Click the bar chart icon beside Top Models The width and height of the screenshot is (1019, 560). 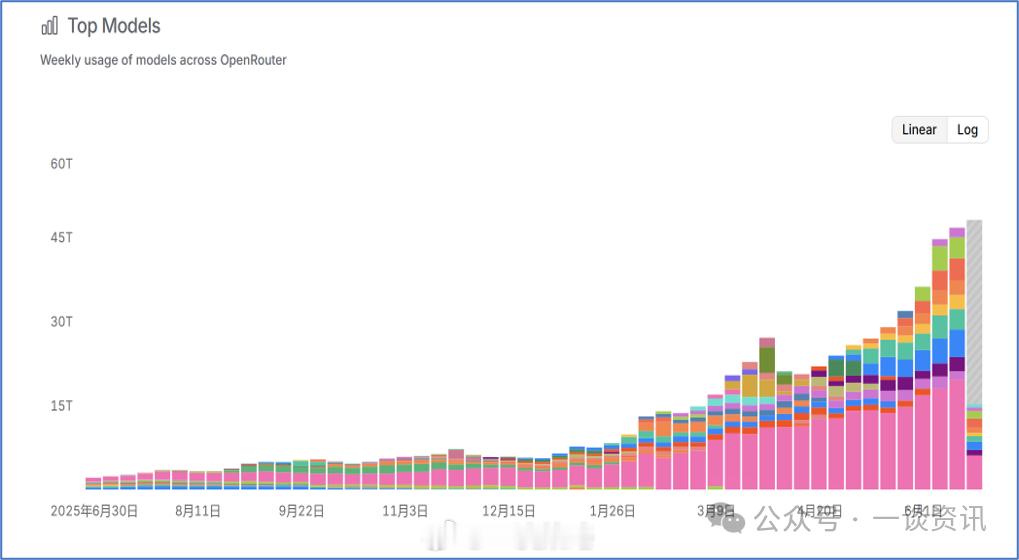[49, 26]
